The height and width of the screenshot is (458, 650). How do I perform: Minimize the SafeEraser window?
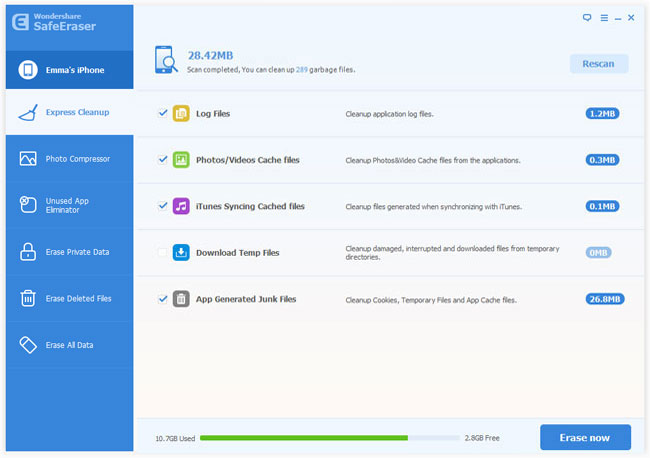coord(618,19)
